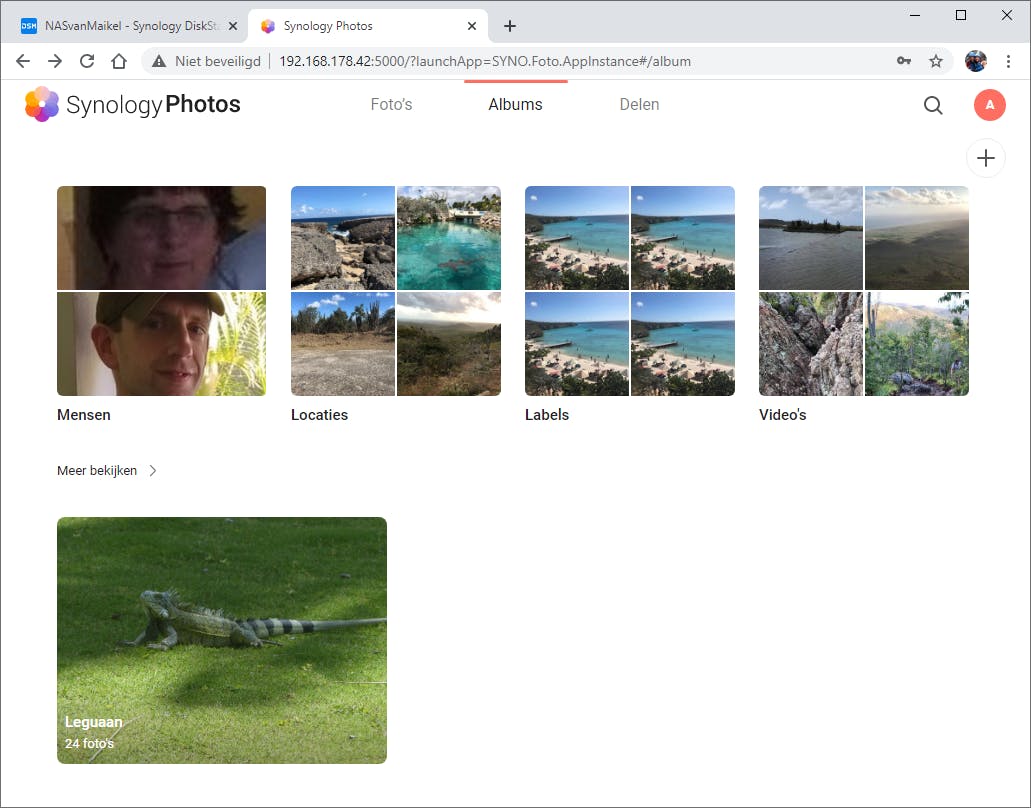Screen dimensions: 1031x808
Task: Click the plus button to create album
Action: pyautogui.click(x=986, y=158)
